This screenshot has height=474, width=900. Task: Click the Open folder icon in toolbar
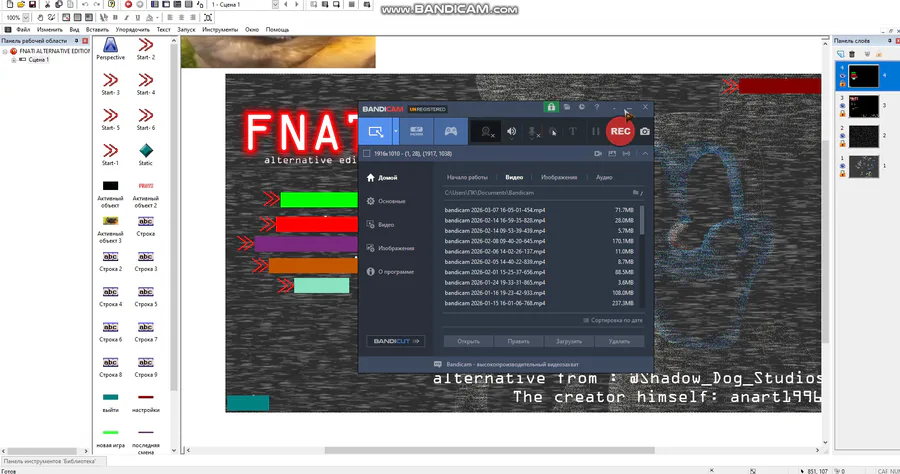coord(21,4)
